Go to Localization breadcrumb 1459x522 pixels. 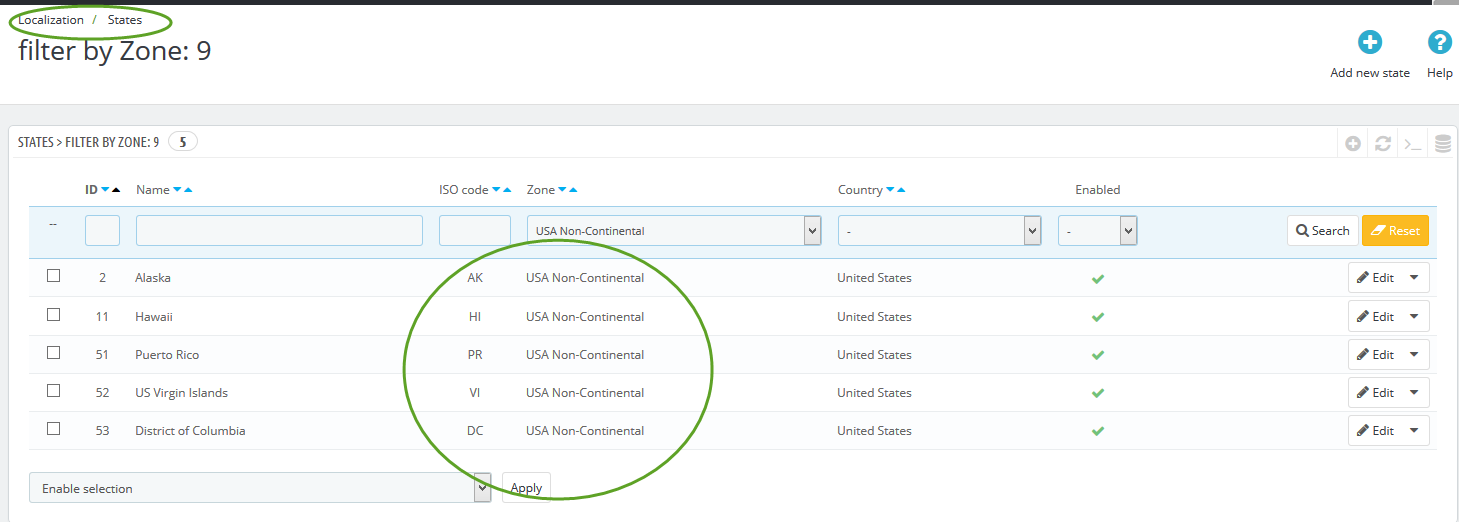[x=51, y=20]
